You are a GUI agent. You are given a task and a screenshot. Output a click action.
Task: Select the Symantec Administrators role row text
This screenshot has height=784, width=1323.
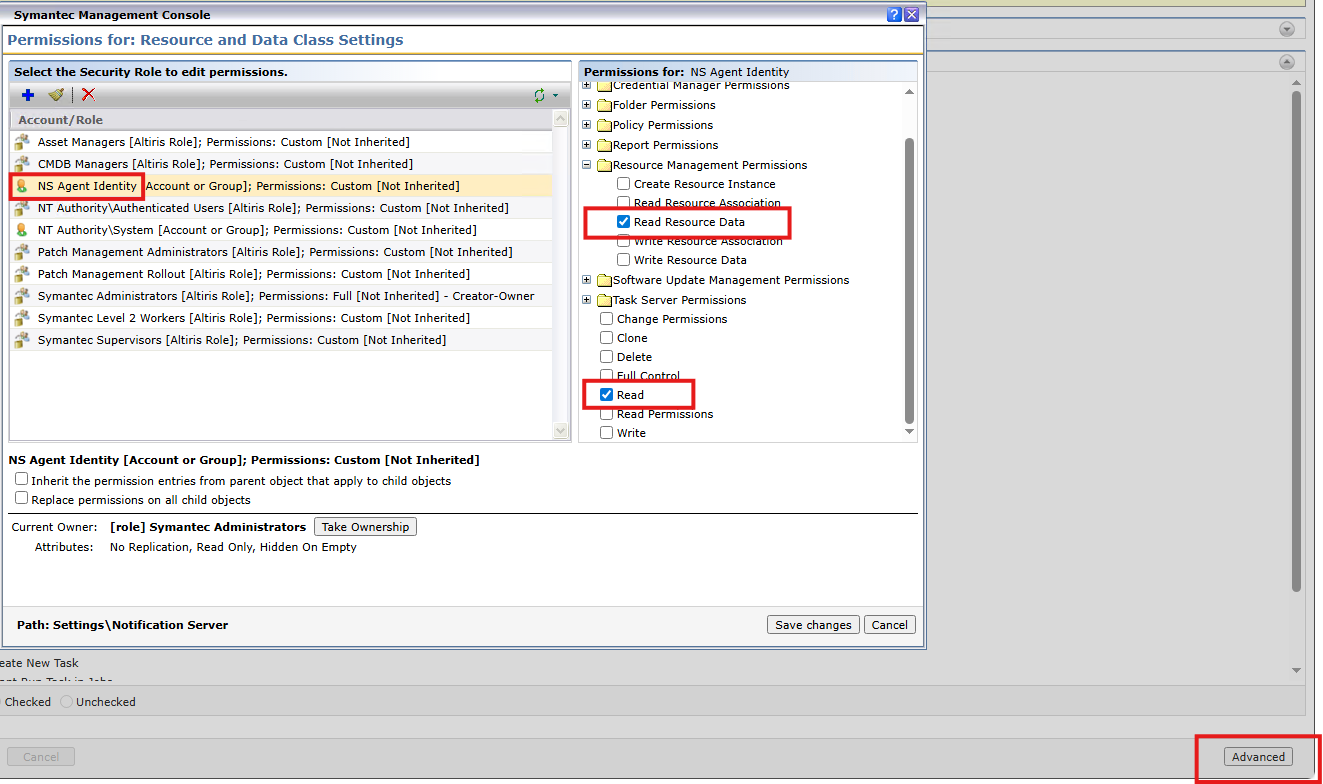[x=286, y=296]
